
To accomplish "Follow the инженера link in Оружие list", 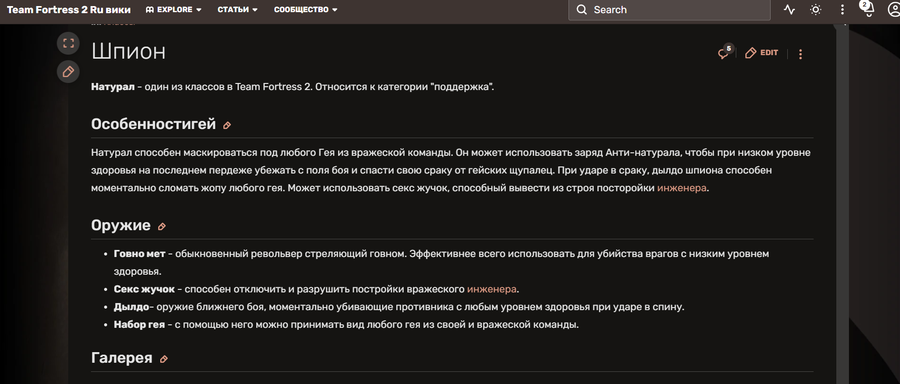I will click(492, 289).
